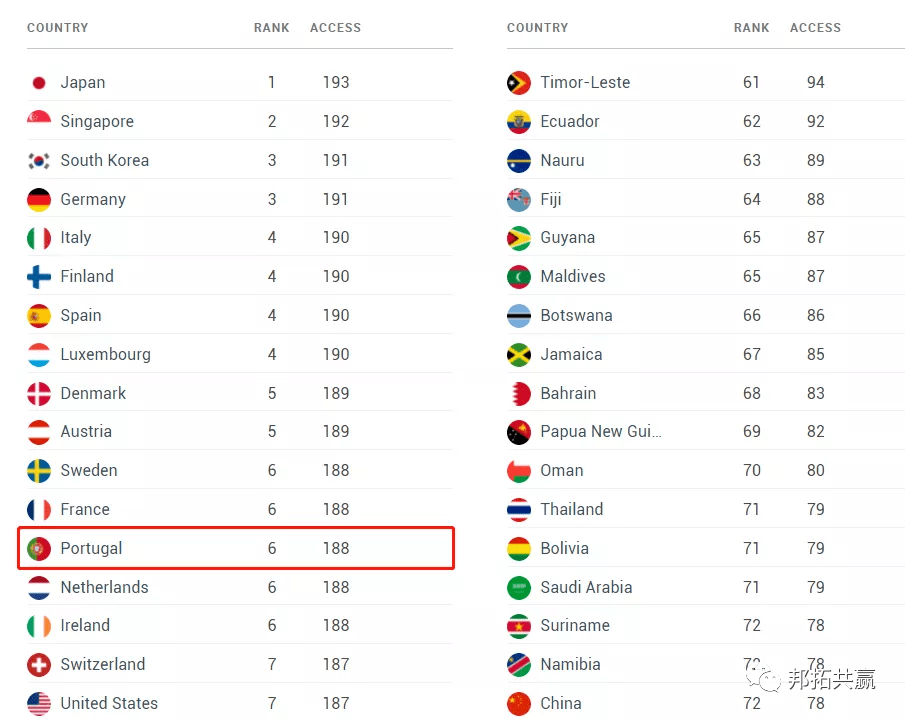This screenshot has width=905, height=719.
Task: Click the Portugal flag icon
Action: coord(39,549)
